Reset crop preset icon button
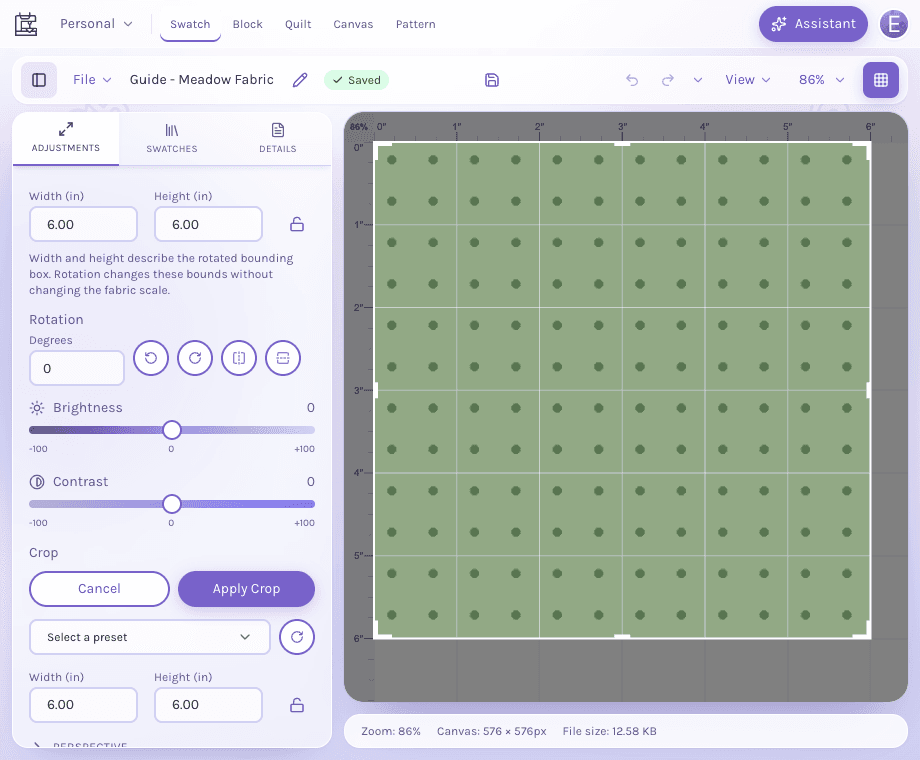Viewport: 920px width, 760px height. click(x=297, y=637)
